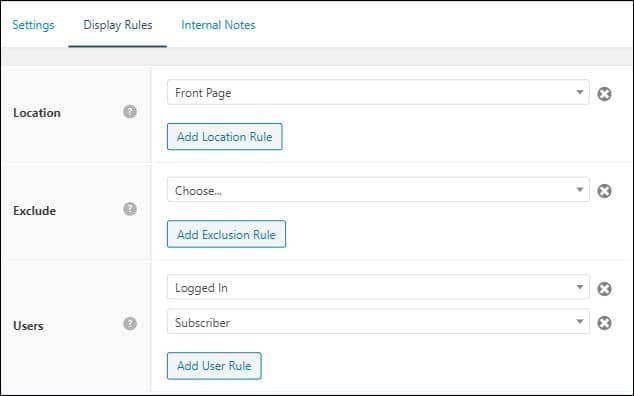
Task: Click the Users row label
Action: point(28,326)
